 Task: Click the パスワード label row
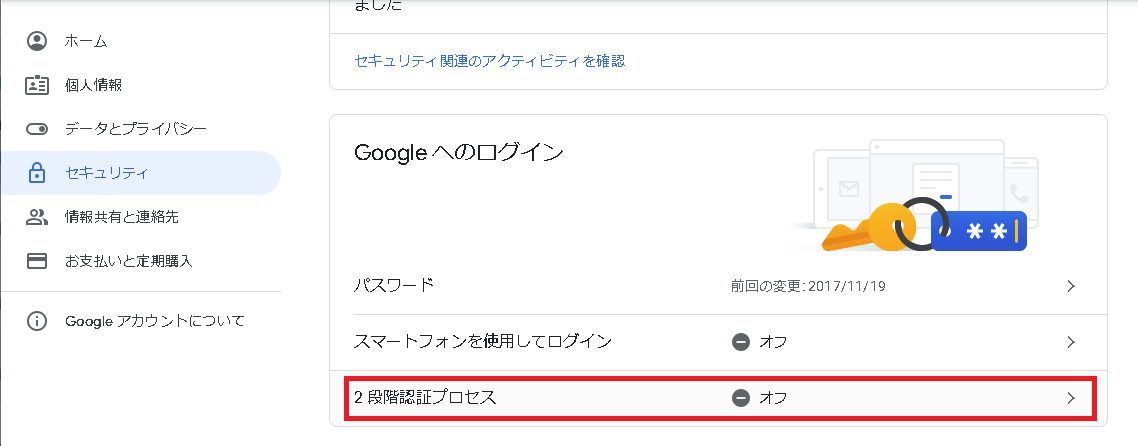719,286
